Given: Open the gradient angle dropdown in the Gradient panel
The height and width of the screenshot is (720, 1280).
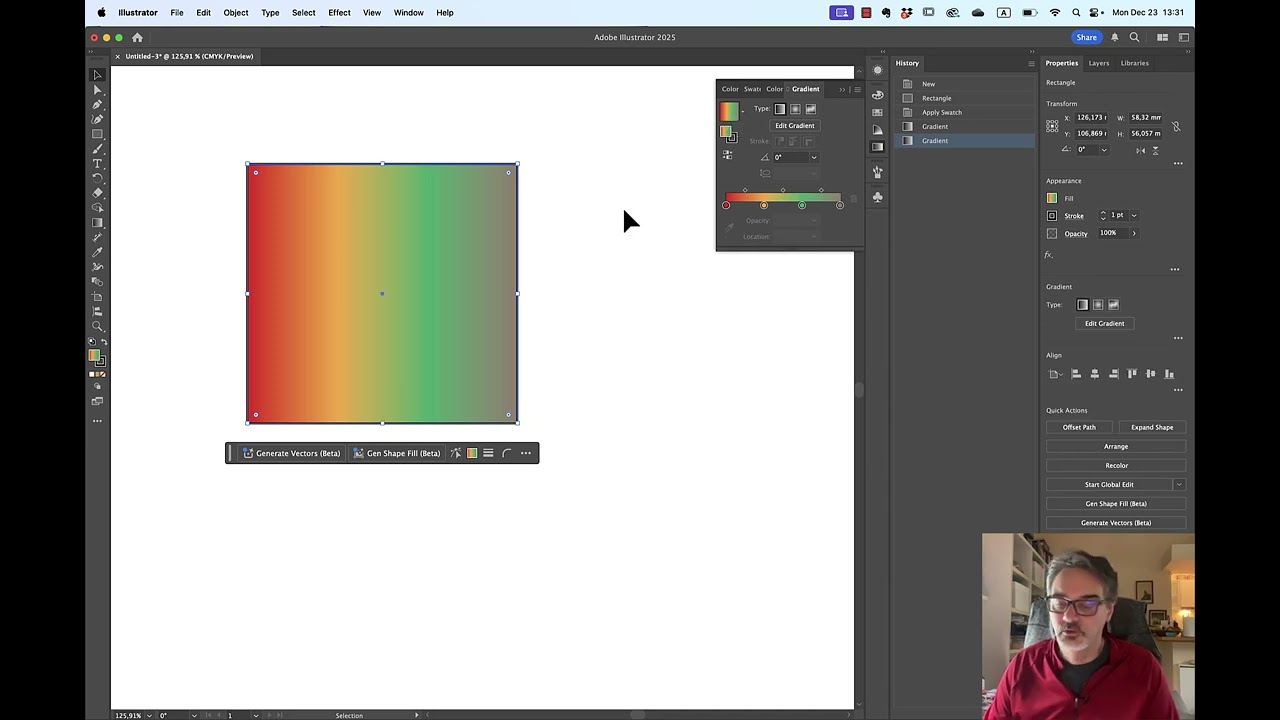Looking at the screenshot, I should 814,157.
